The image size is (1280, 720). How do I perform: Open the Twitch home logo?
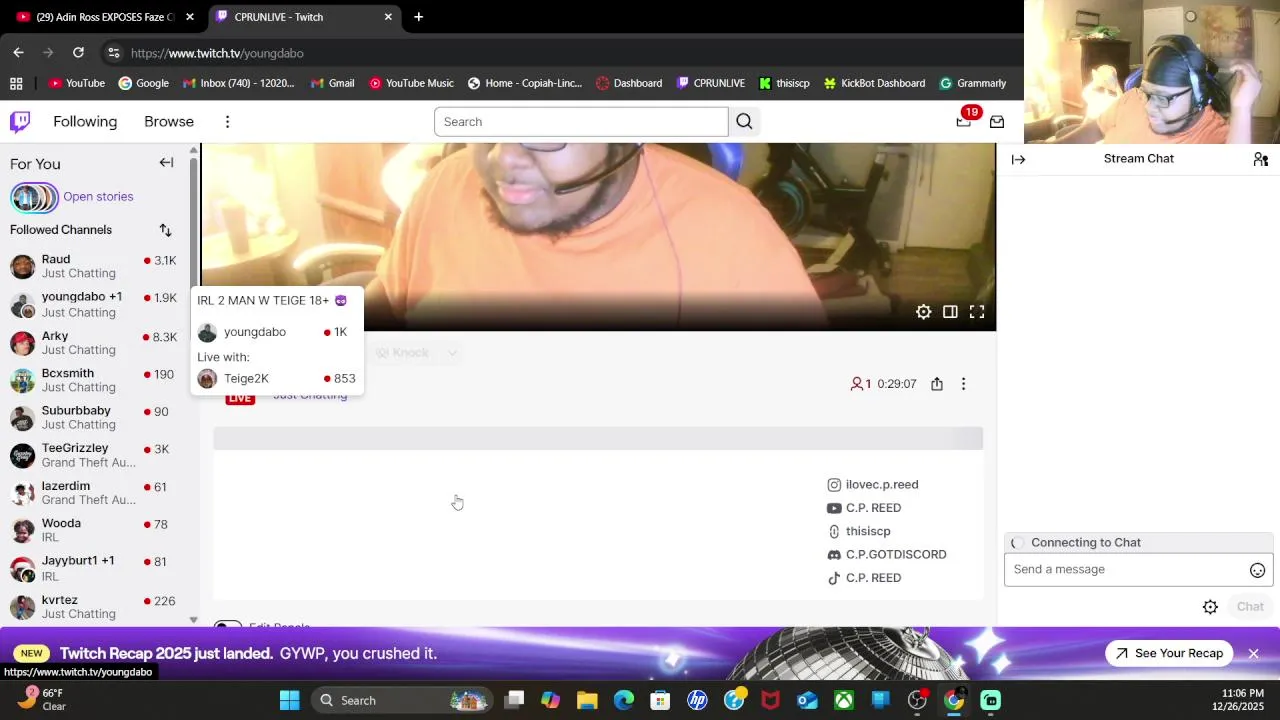click(x=20, y=122)
